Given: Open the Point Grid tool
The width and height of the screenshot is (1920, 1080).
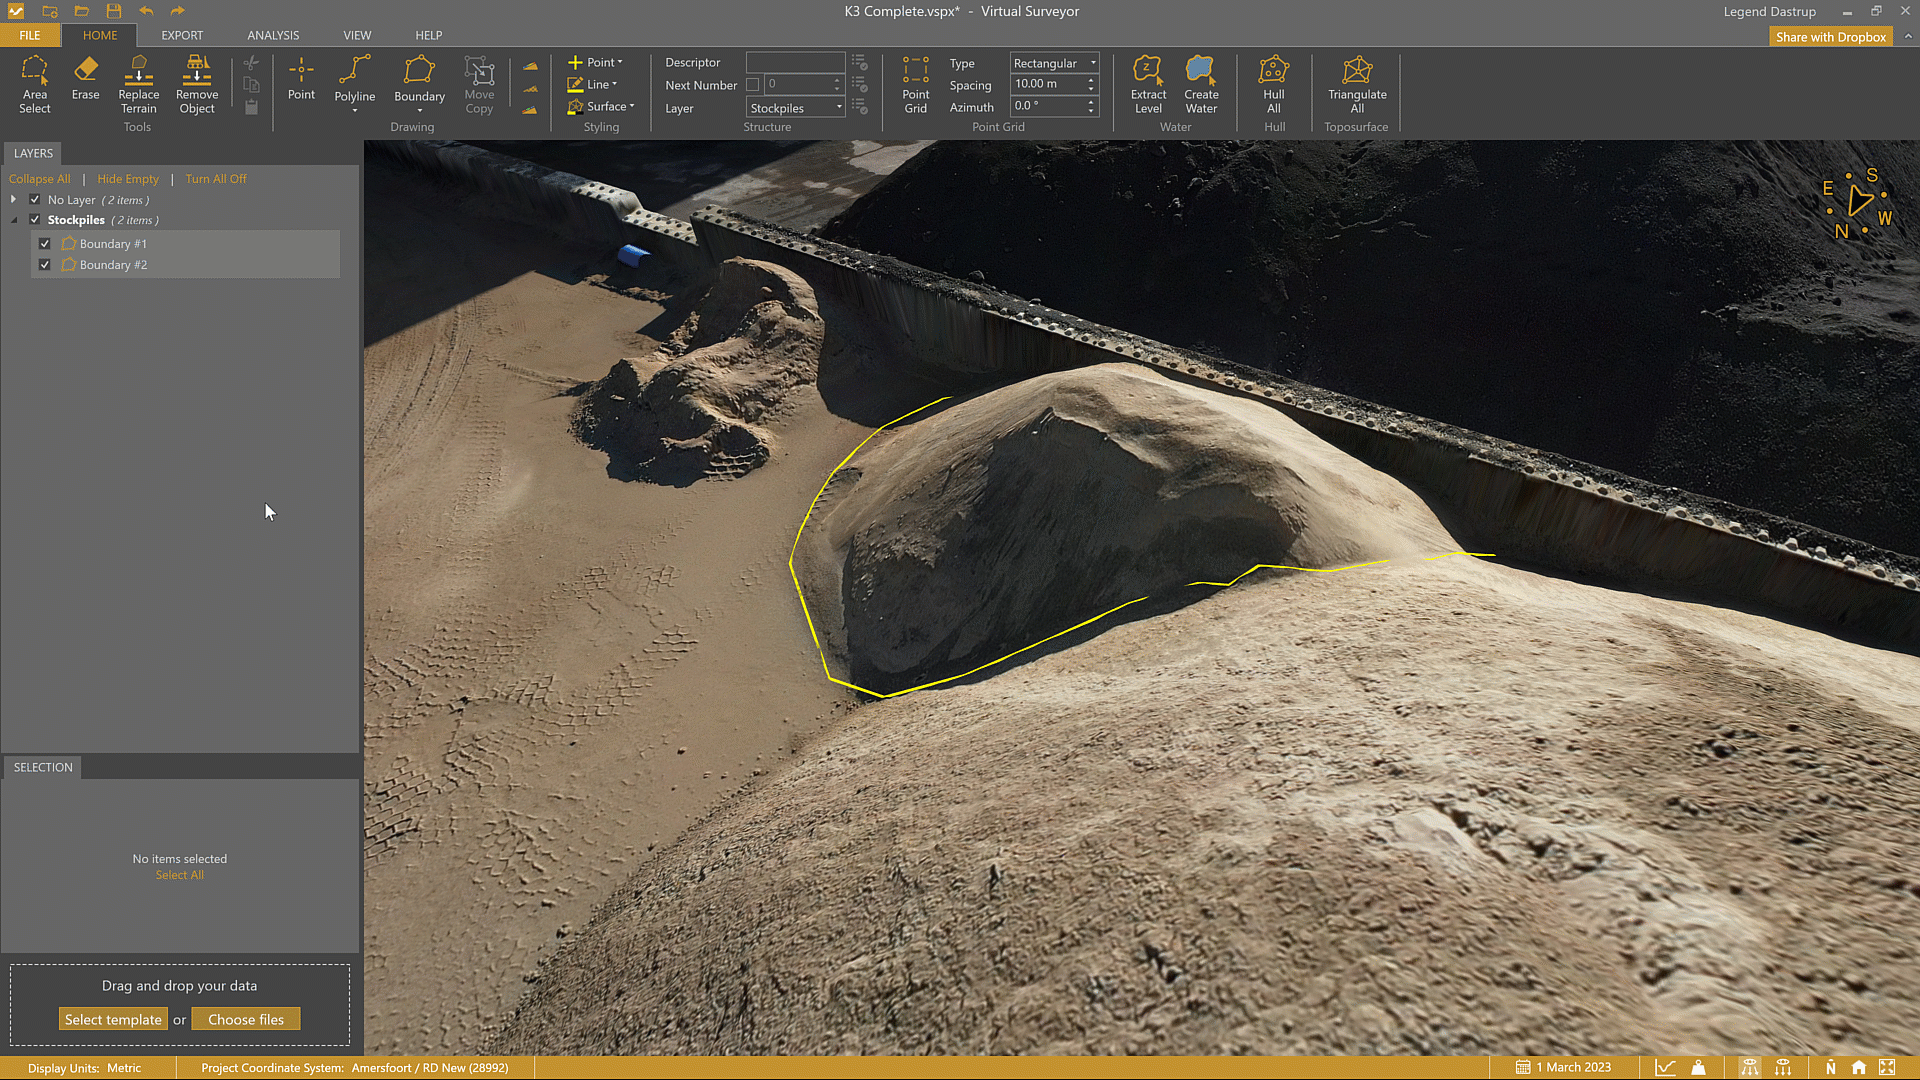Looking at the screenshot, I should pos(915,84).
